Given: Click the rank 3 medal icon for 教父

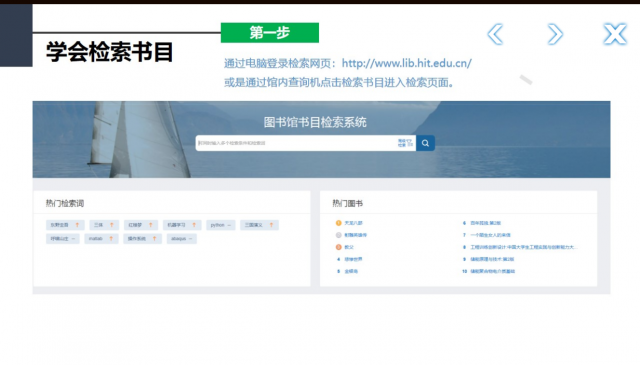Looking at the screenshot, I should 338,247.
